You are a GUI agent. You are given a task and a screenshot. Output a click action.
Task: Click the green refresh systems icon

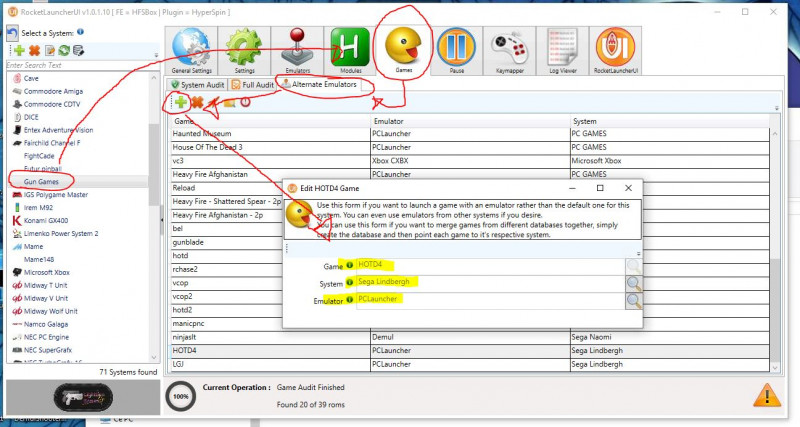(x=64, y=50)
